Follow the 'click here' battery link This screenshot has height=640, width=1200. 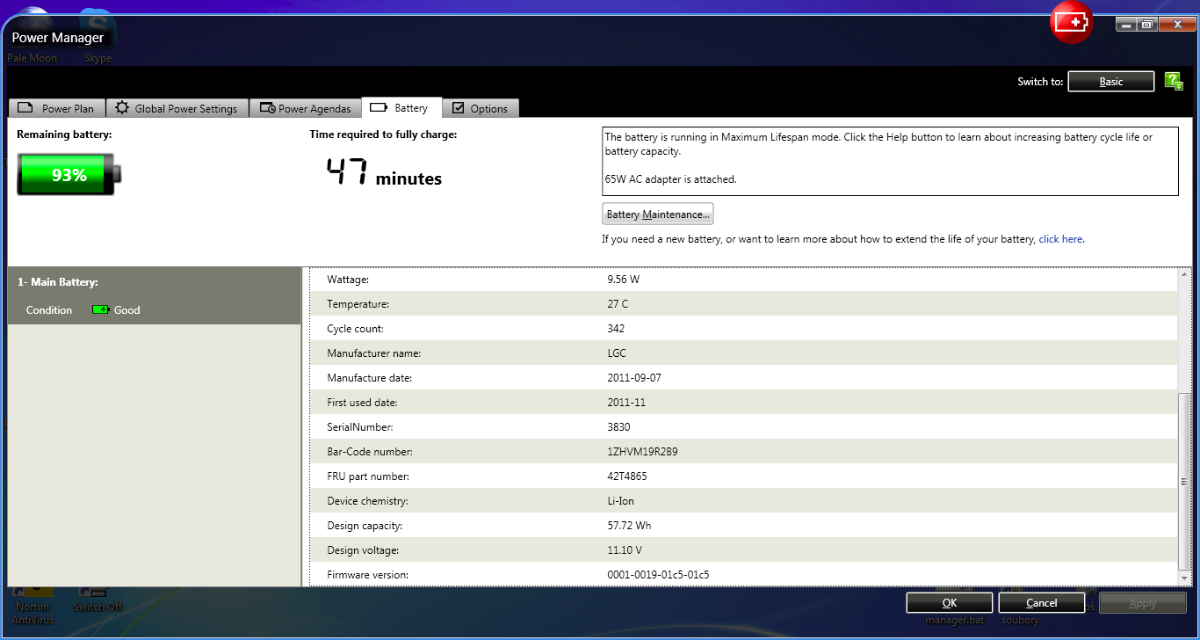(1060, 240)
